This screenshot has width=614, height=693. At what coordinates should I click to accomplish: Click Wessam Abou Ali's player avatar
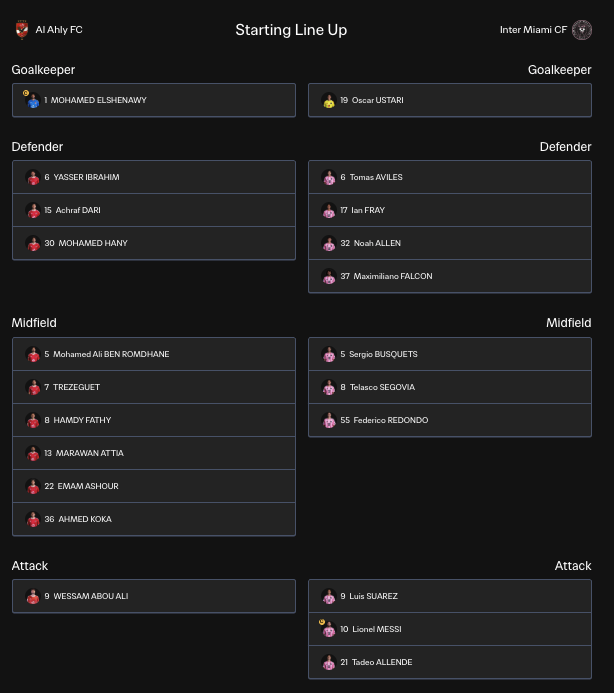[x=33, y=596]
